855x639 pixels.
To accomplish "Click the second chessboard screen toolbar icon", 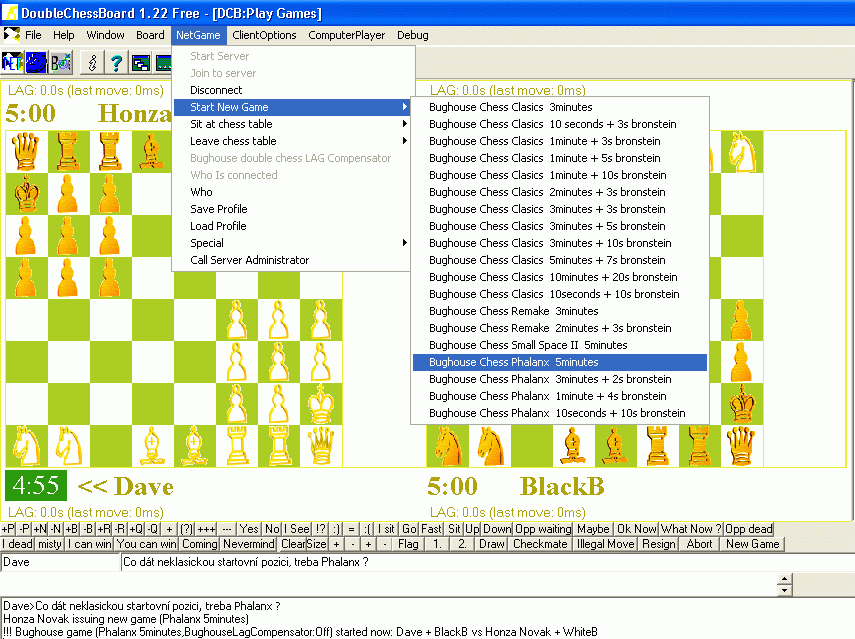I will click(x=164, y=62).
